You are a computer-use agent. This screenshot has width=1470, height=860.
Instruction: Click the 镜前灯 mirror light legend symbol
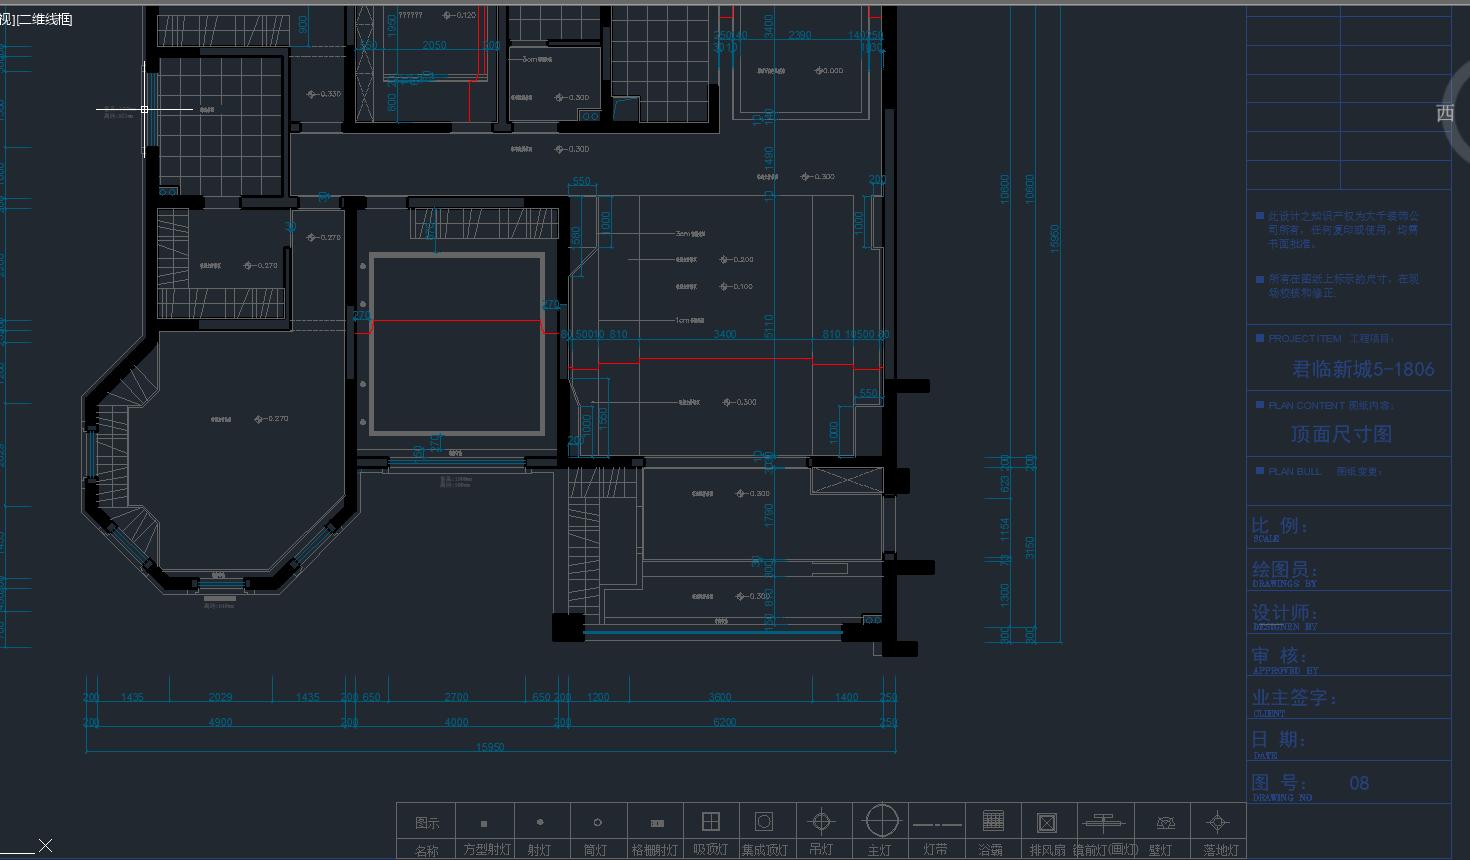[1103, 822]
